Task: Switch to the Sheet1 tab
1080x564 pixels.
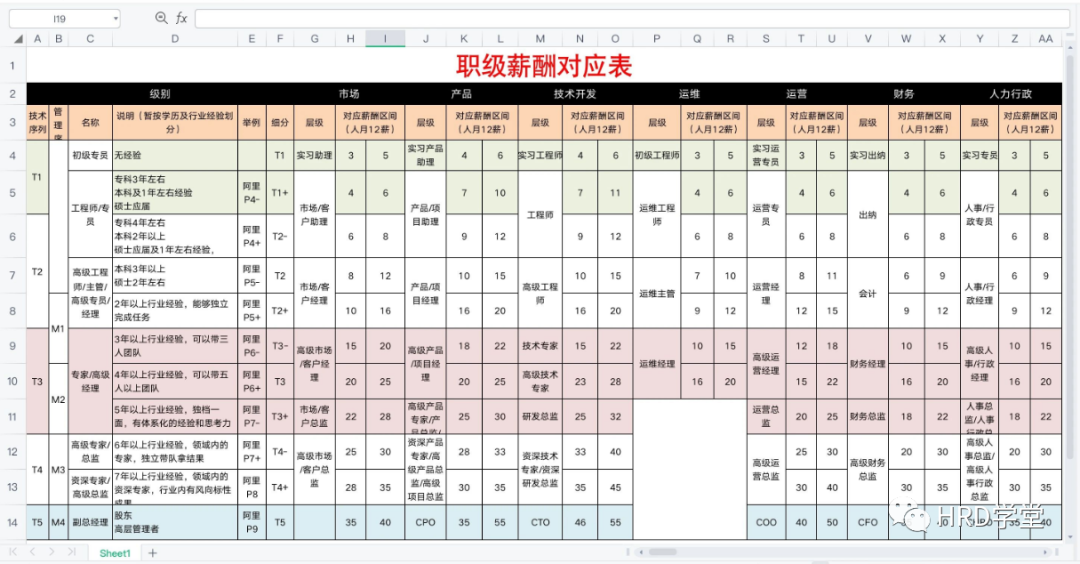Action: point(114,553)
